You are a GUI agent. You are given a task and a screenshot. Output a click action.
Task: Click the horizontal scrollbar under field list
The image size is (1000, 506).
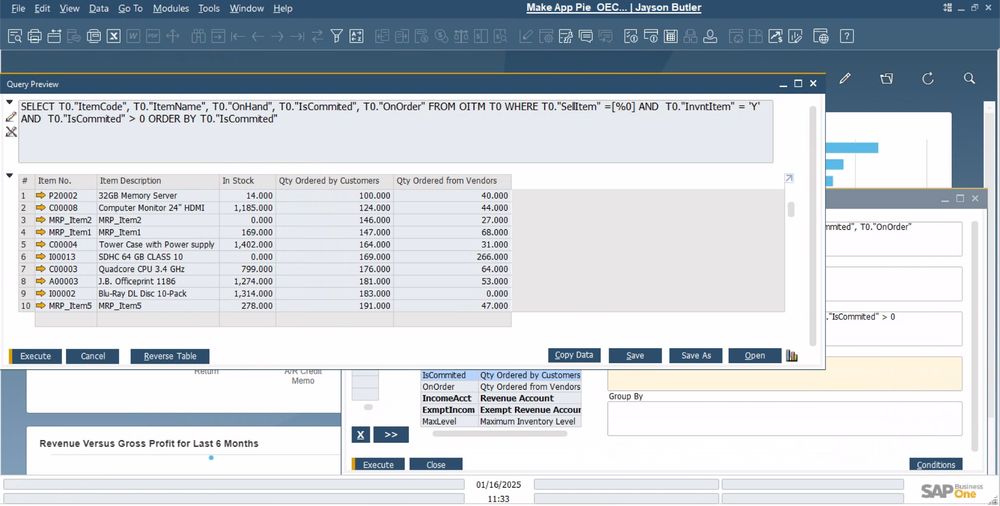[499, 433]
